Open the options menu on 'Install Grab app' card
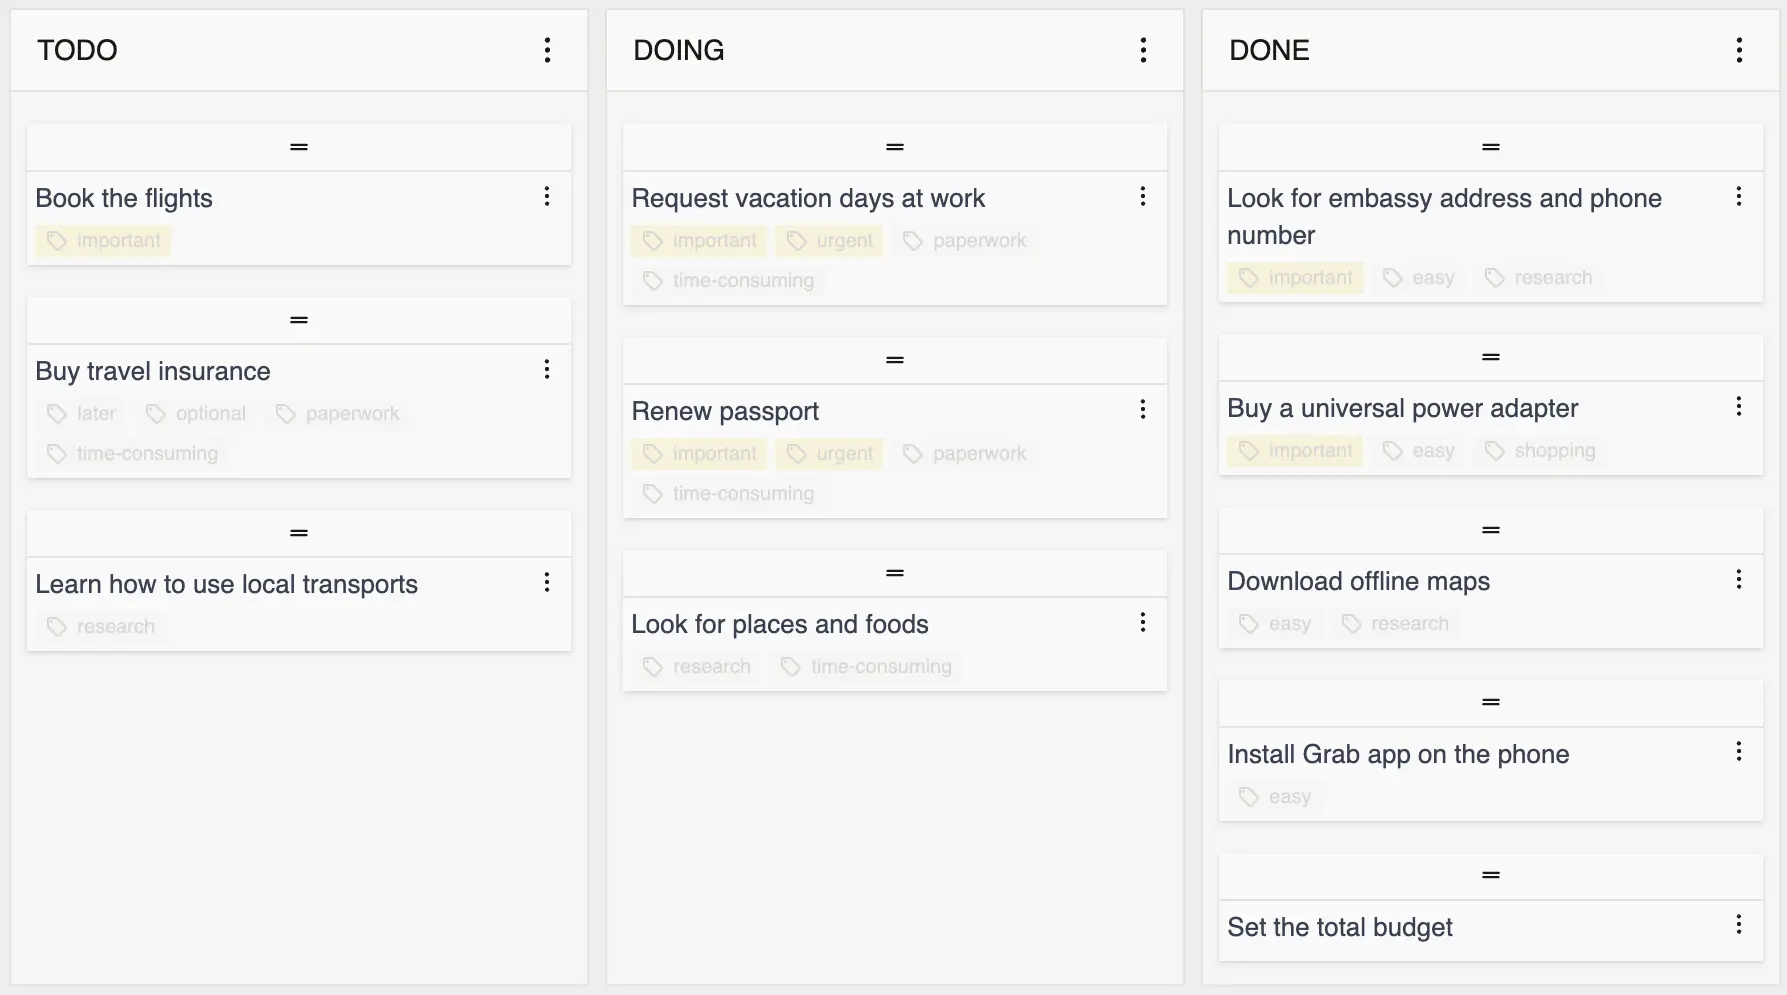The height and width of the screenshot is (995, 1787). click(x=1738, y=753)
